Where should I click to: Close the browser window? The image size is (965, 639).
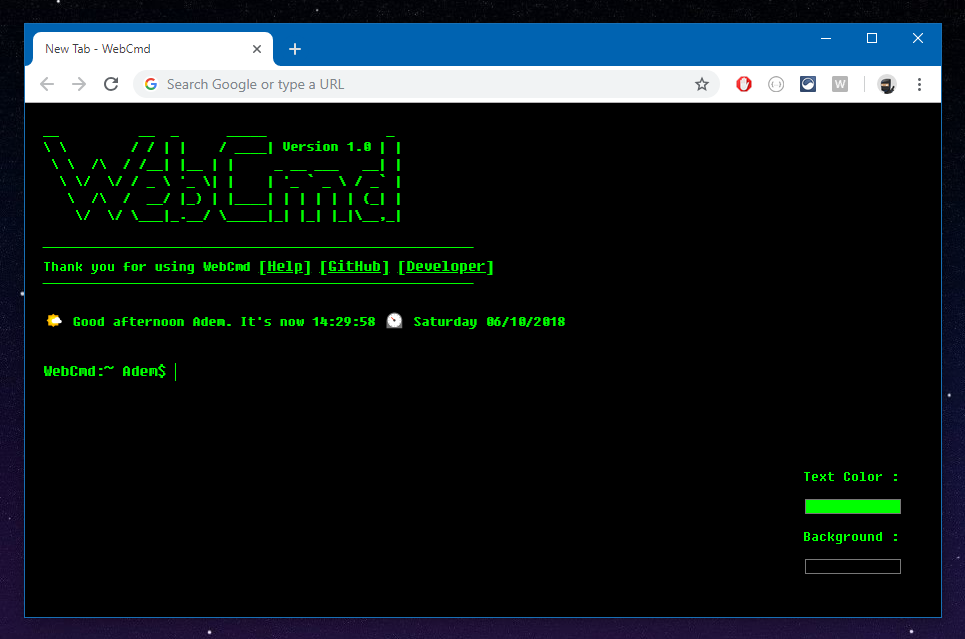click(918, 38)
